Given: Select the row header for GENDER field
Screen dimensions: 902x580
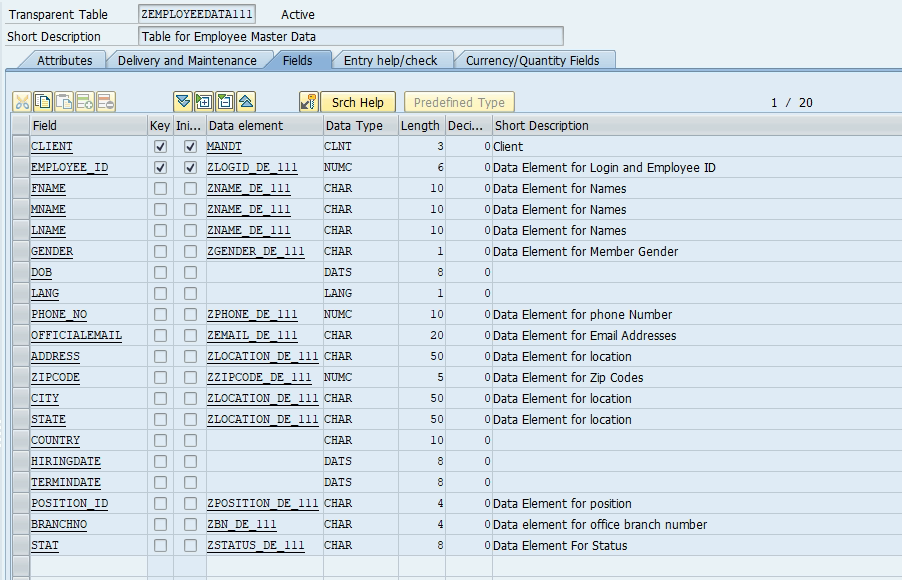Looking at the screenshot, I should (21, 251).
